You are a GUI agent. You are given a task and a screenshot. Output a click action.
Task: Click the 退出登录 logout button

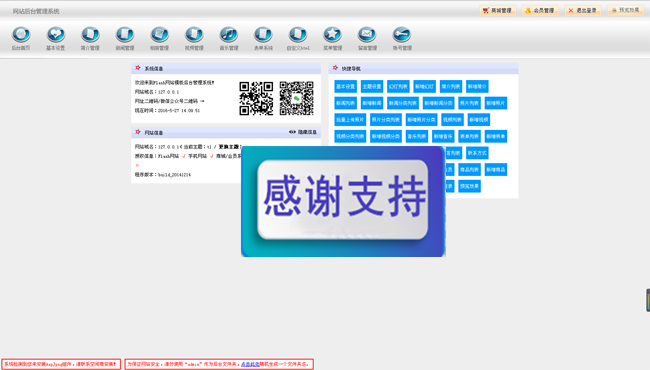(x=583, y=10)
